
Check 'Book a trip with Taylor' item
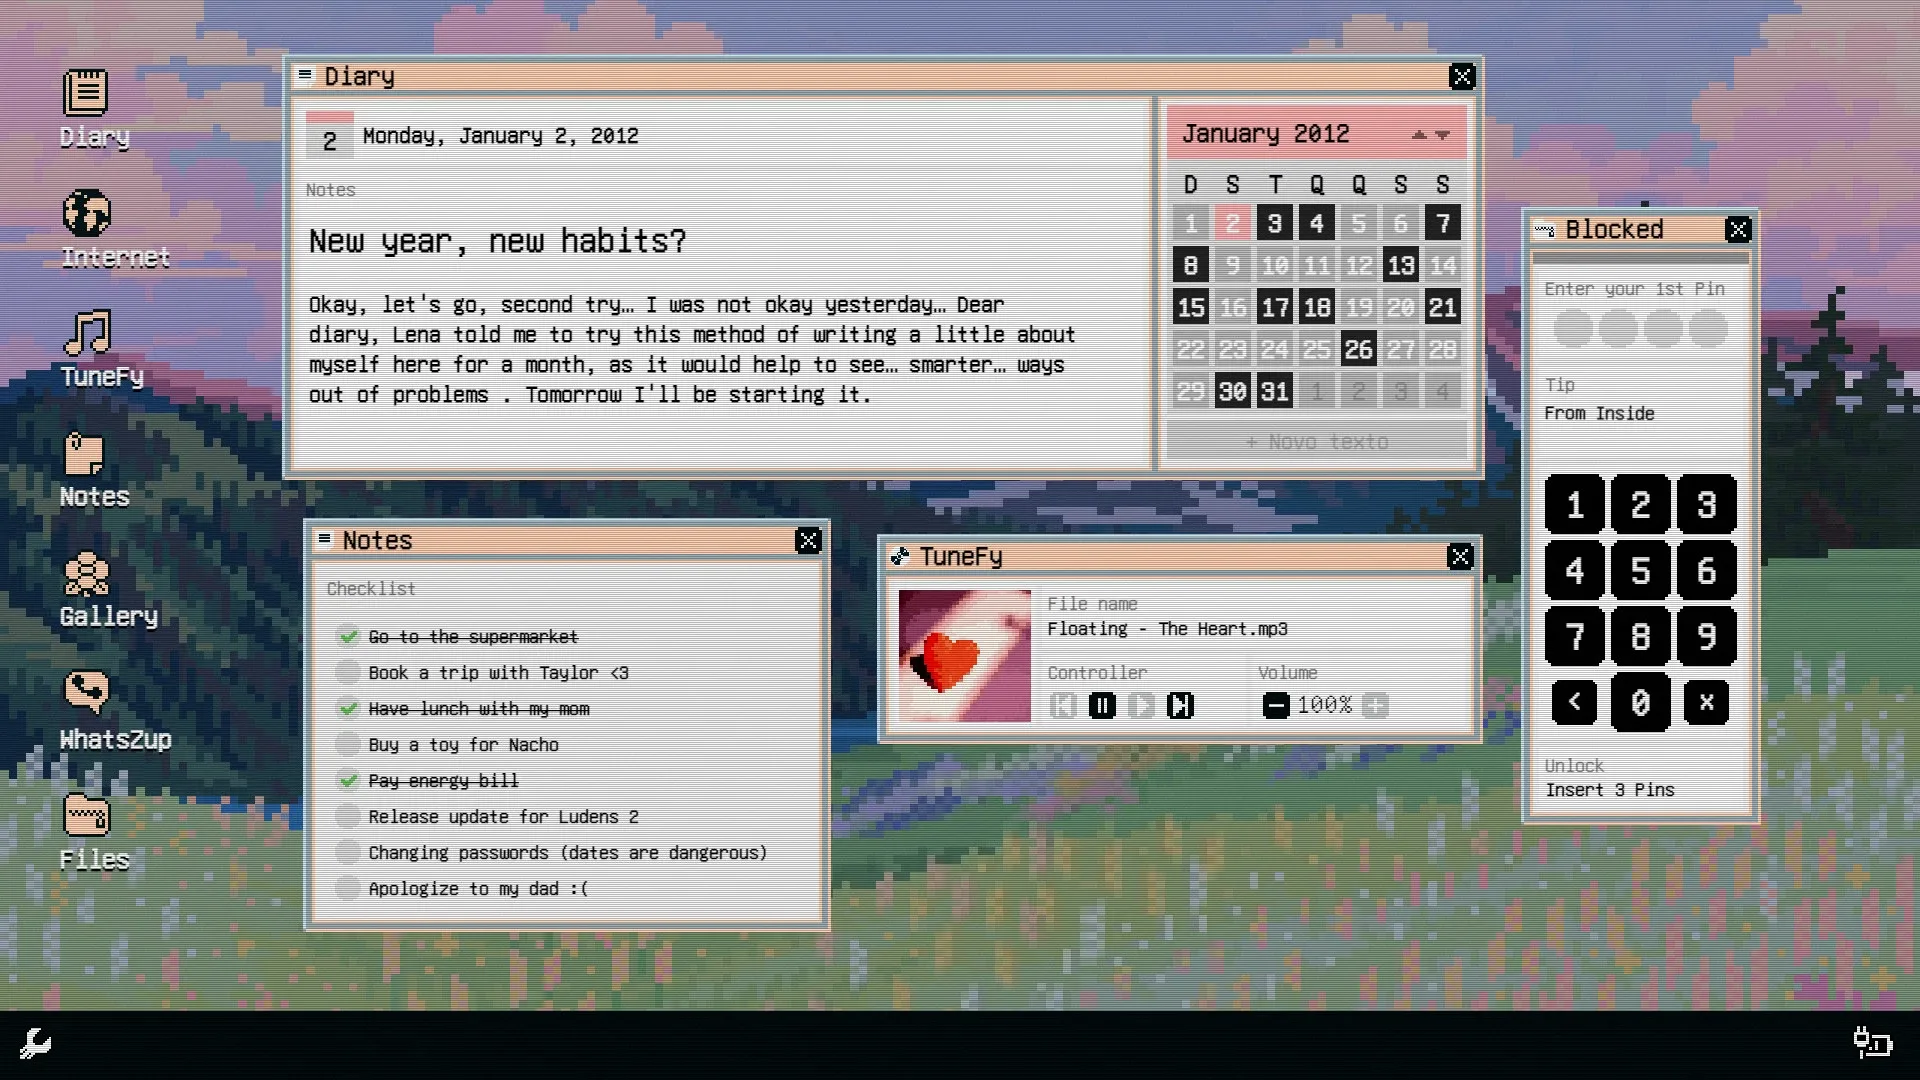(x=347, y=672)
